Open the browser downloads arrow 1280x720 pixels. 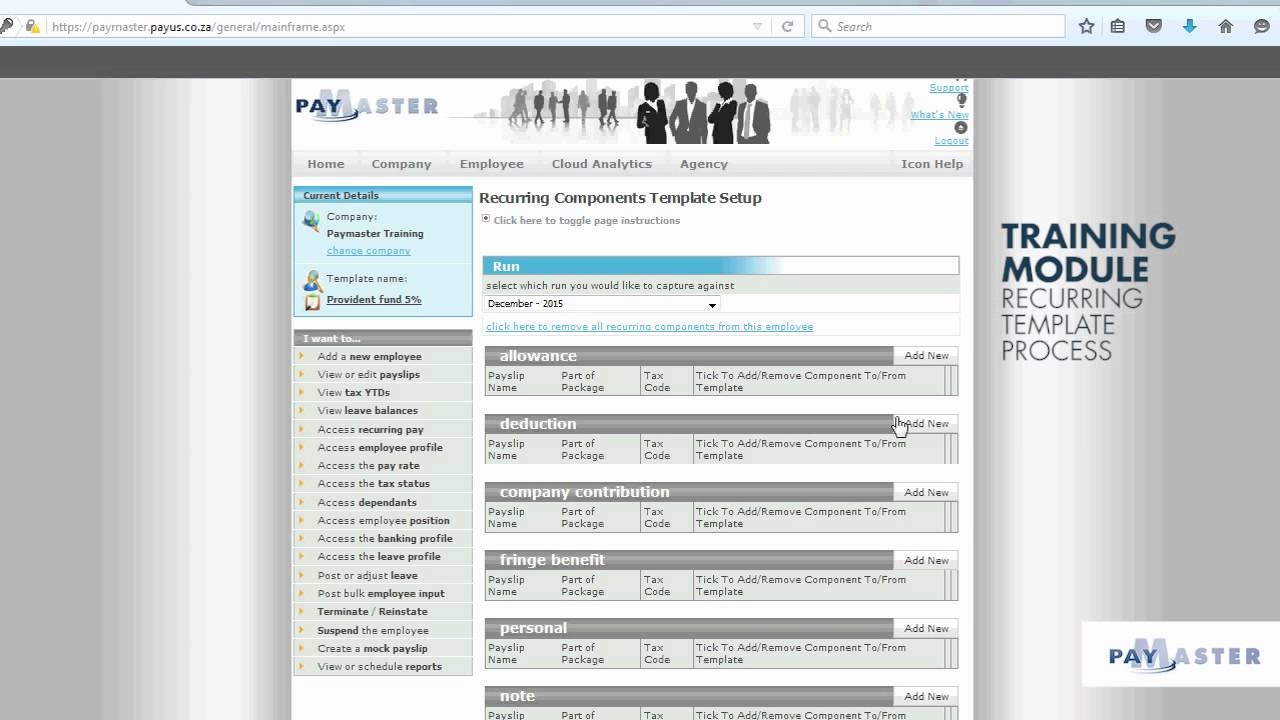pos(1189,27)
